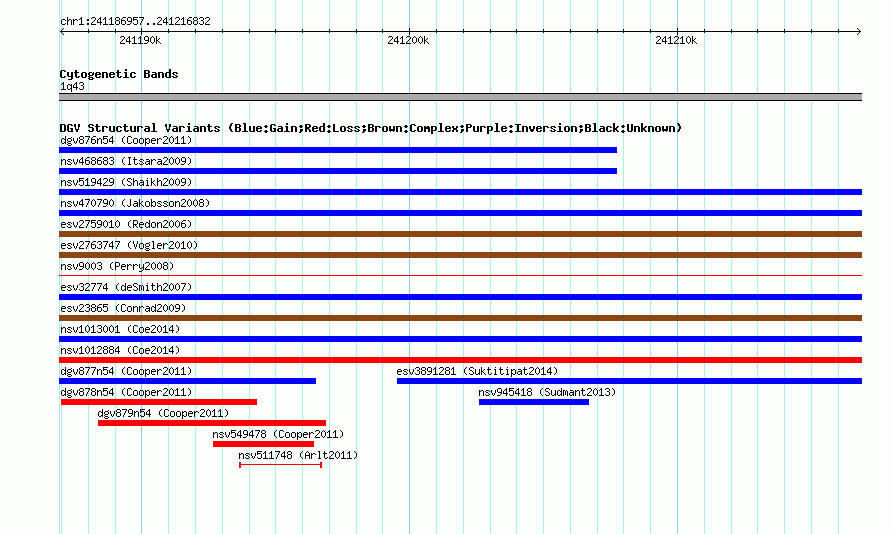Open esv2763747 (Vogler2010) label
Viewport: 890px width, 534px height.
[129, 245]
